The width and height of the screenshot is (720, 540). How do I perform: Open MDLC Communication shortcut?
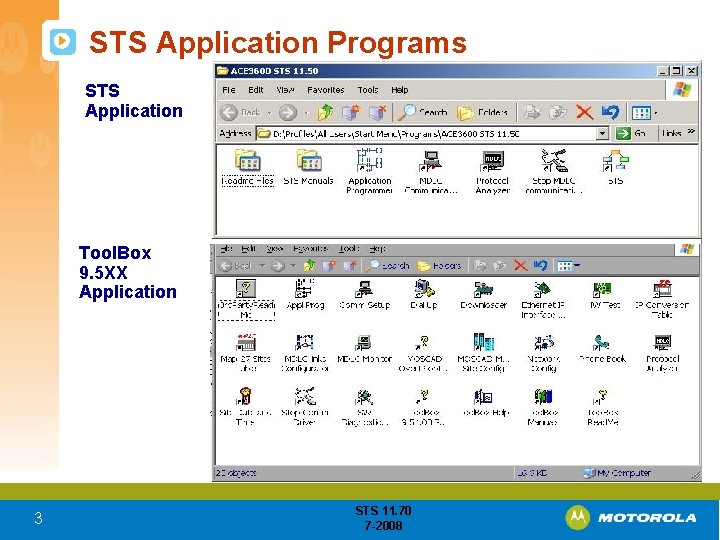click(x=431, y=172)
